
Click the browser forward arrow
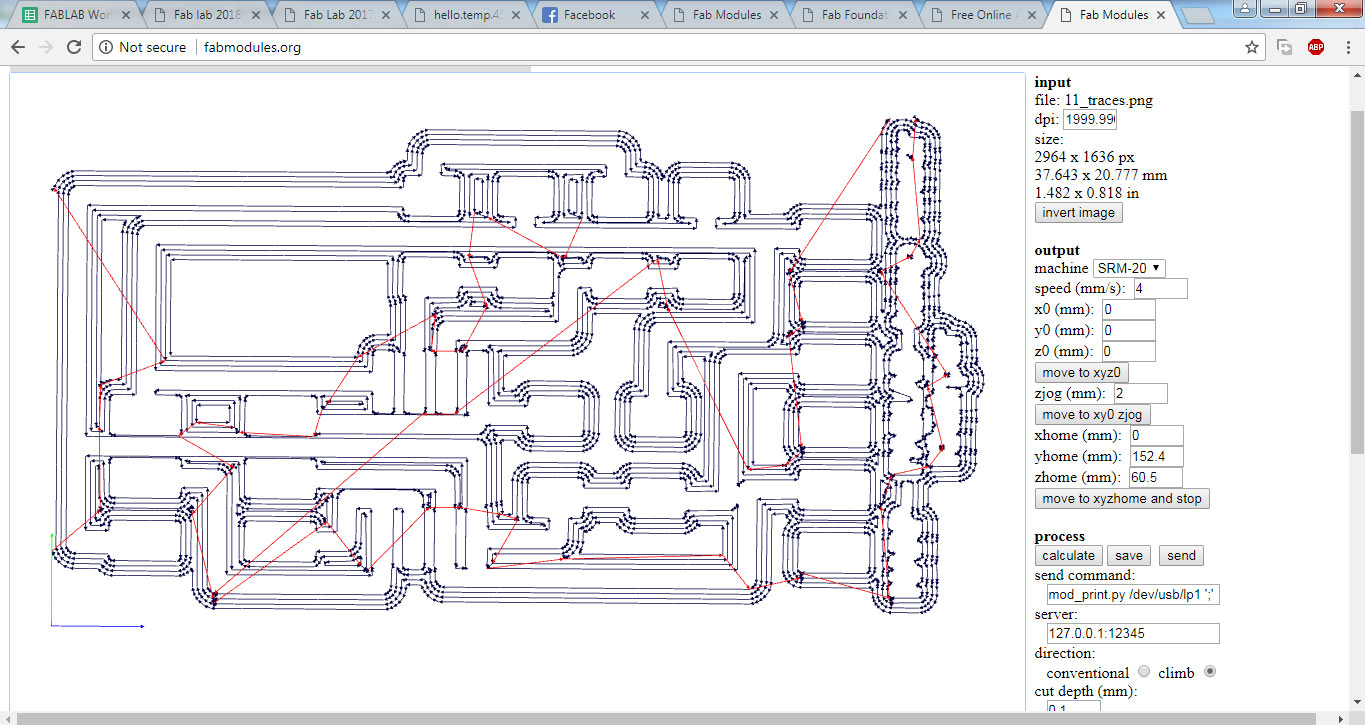(x=46, y=47)
